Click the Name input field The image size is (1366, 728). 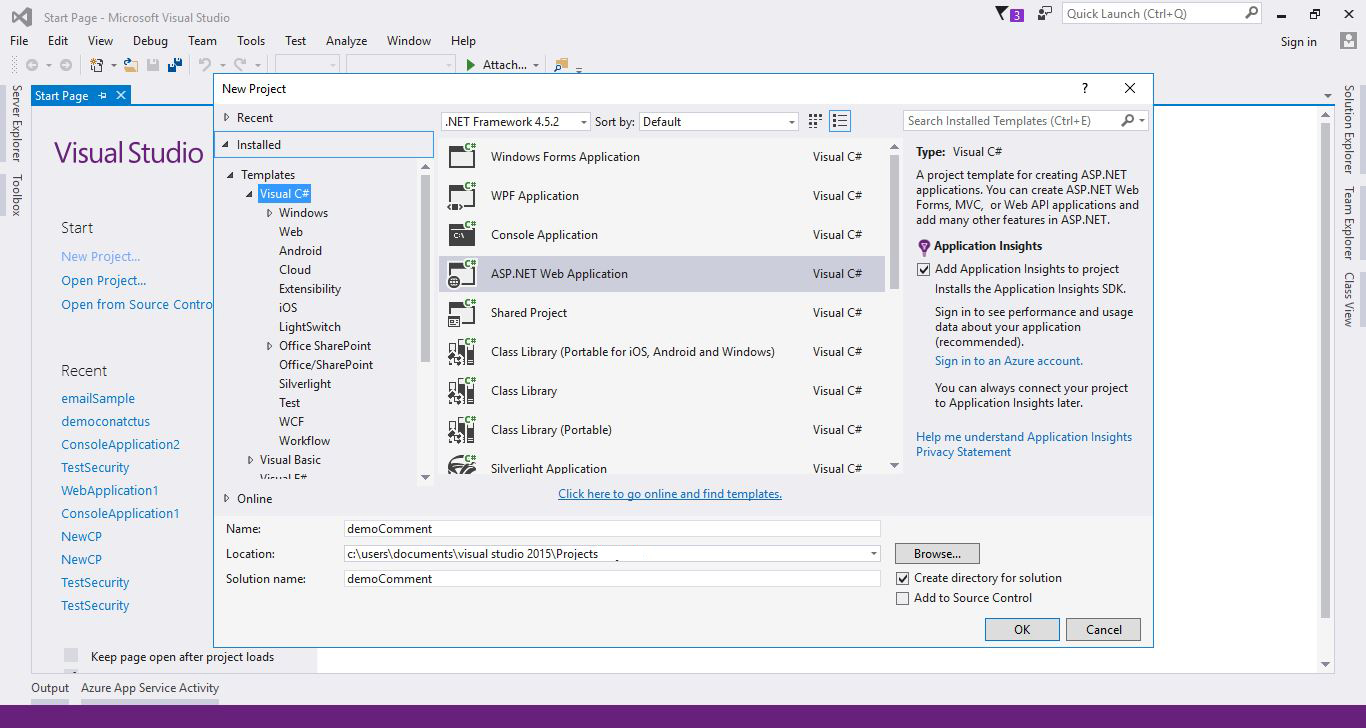(612, 528)
